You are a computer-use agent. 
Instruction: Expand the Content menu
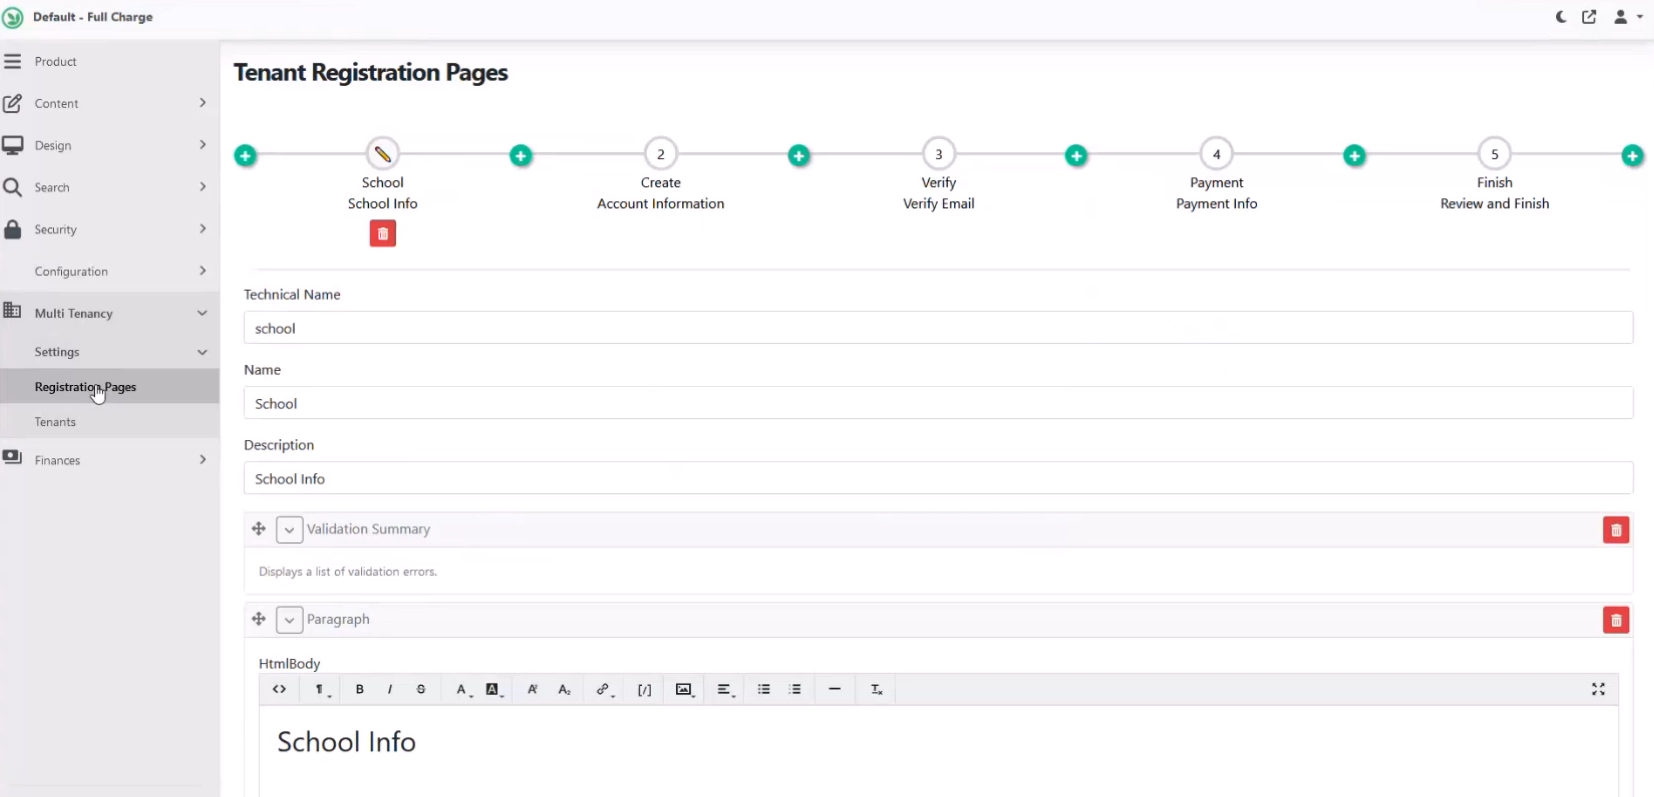[109, 104]
